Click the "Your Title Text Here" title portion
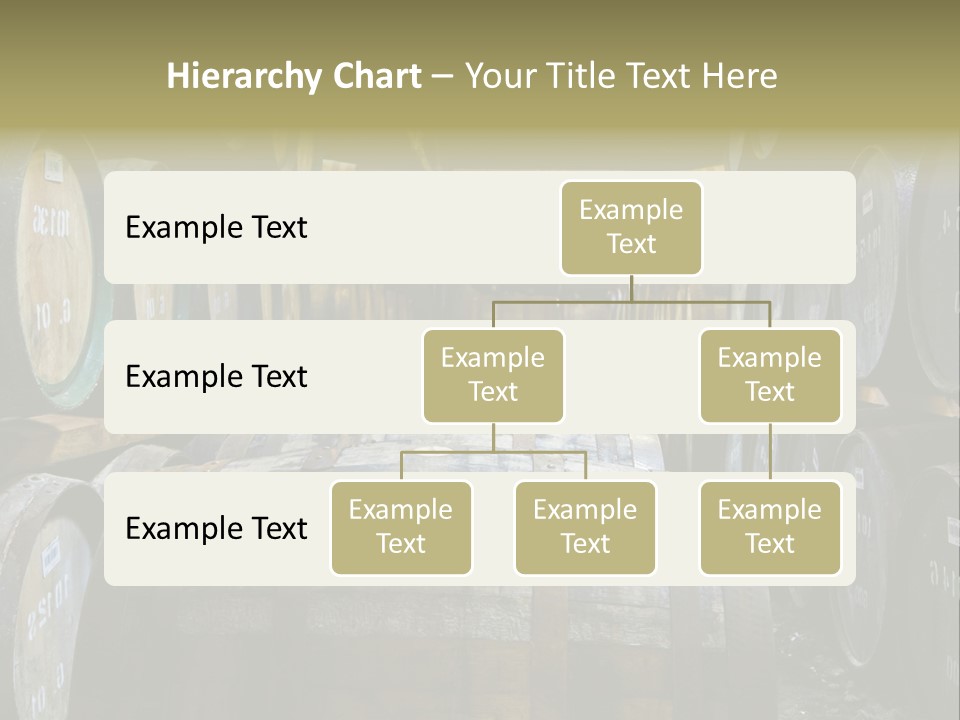960x720 pixels. pos(620,76)
